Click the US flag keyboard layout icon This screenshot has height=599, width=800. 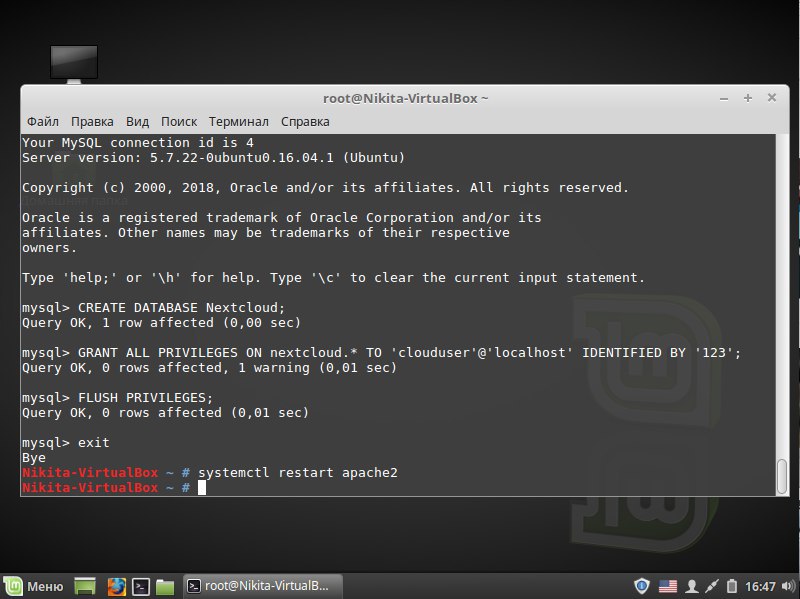click(668, 586)
